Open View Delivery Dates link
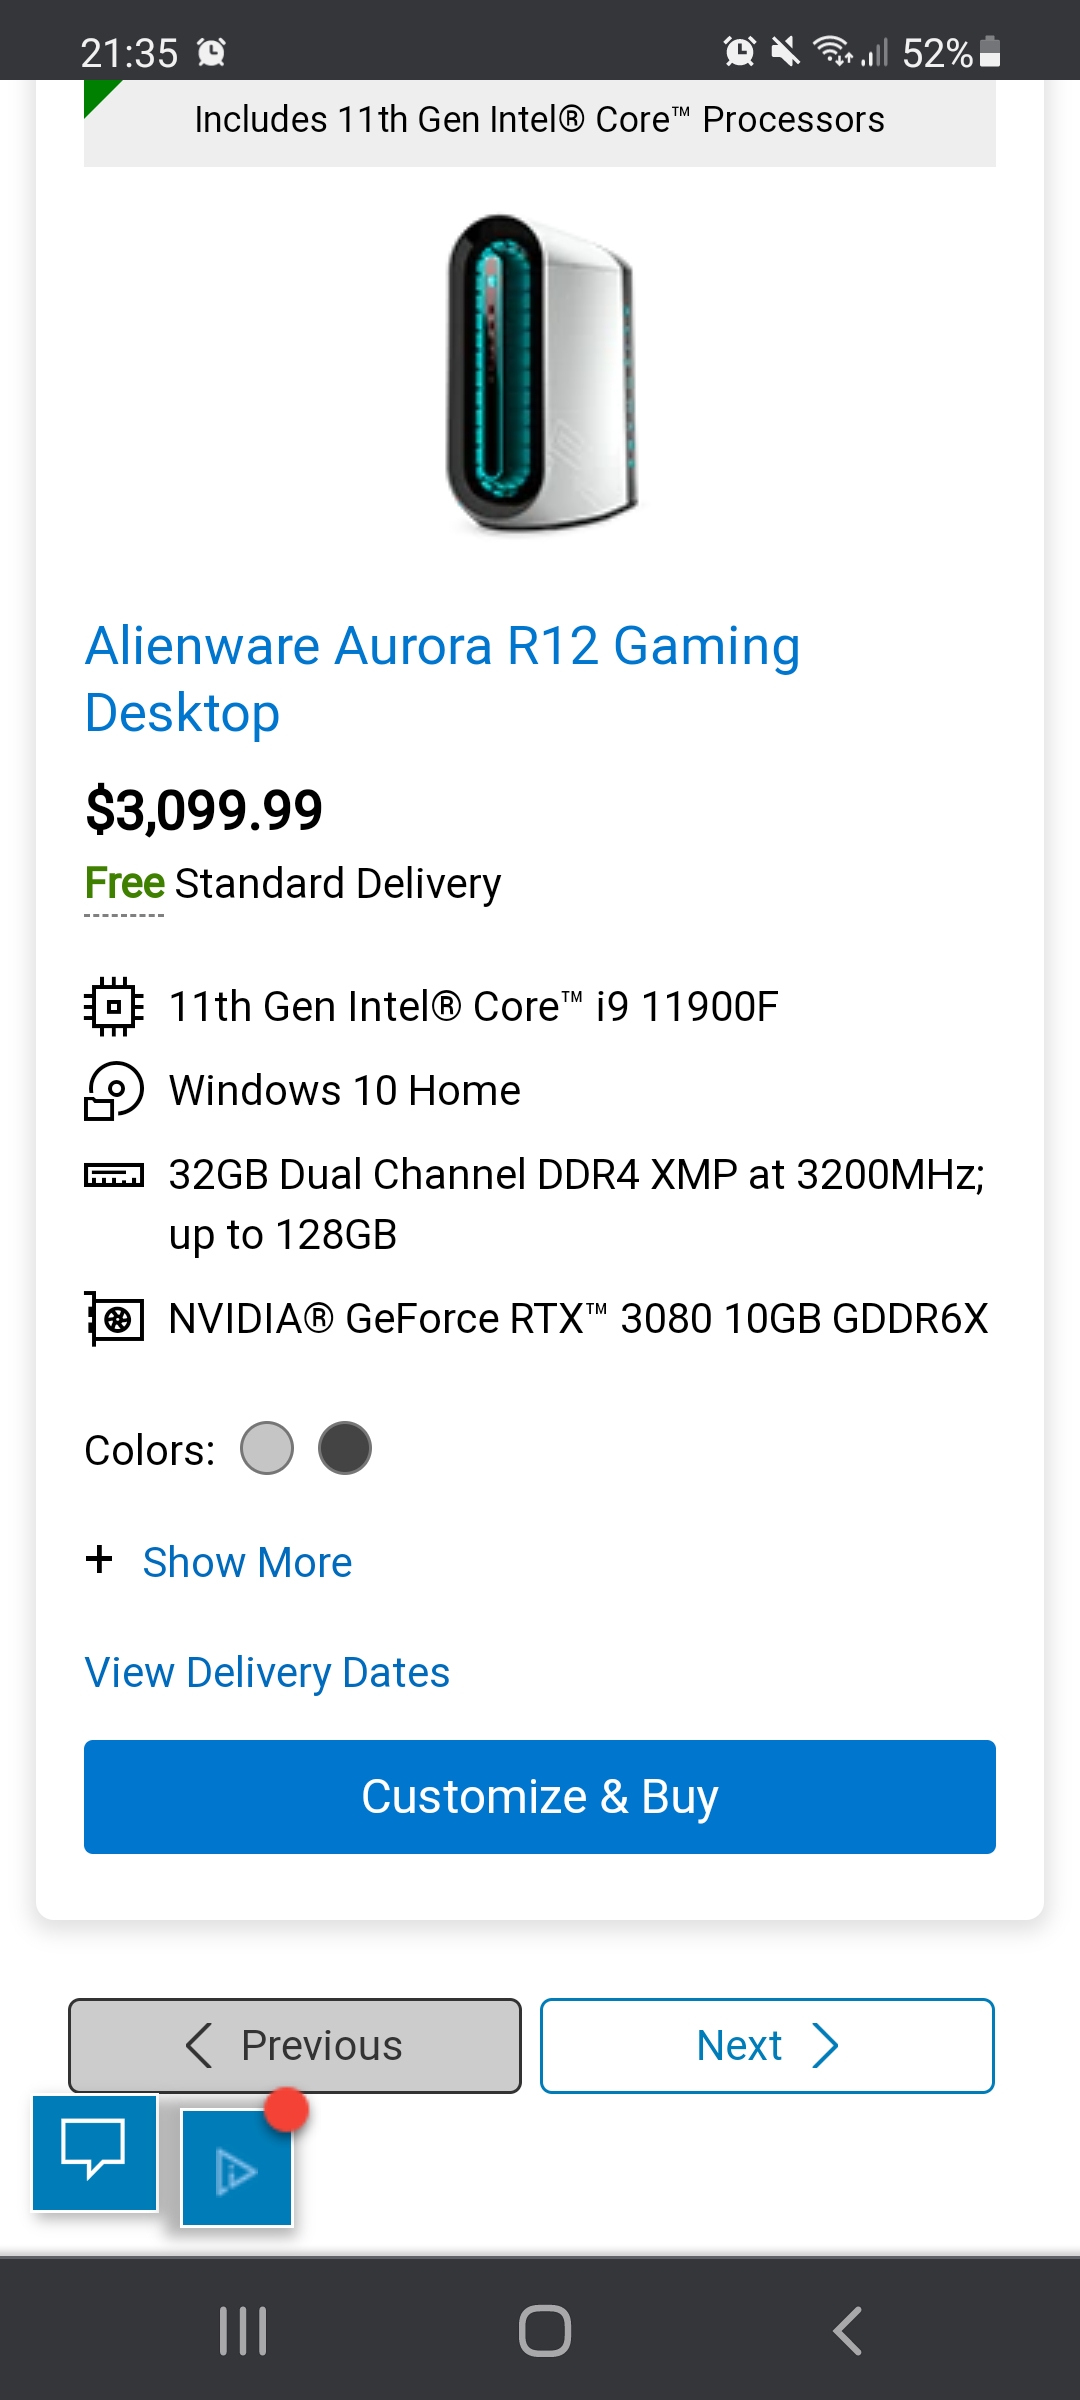This screenshot has height=2400, width=1080. coord(267,1672)
